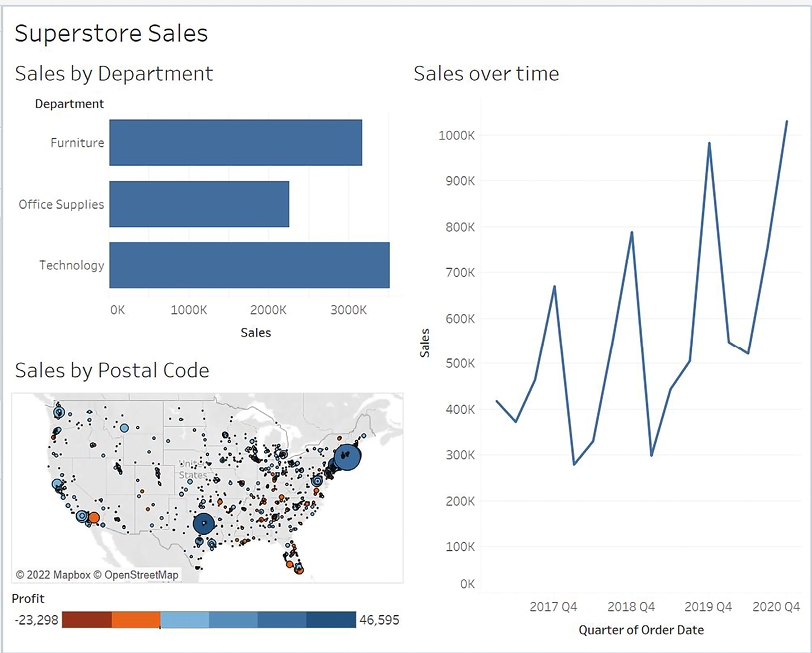Viewport: 812px width, 653px height.
Task: Click the 2019 Q4 x-axis label
Action: pos(708,607)
